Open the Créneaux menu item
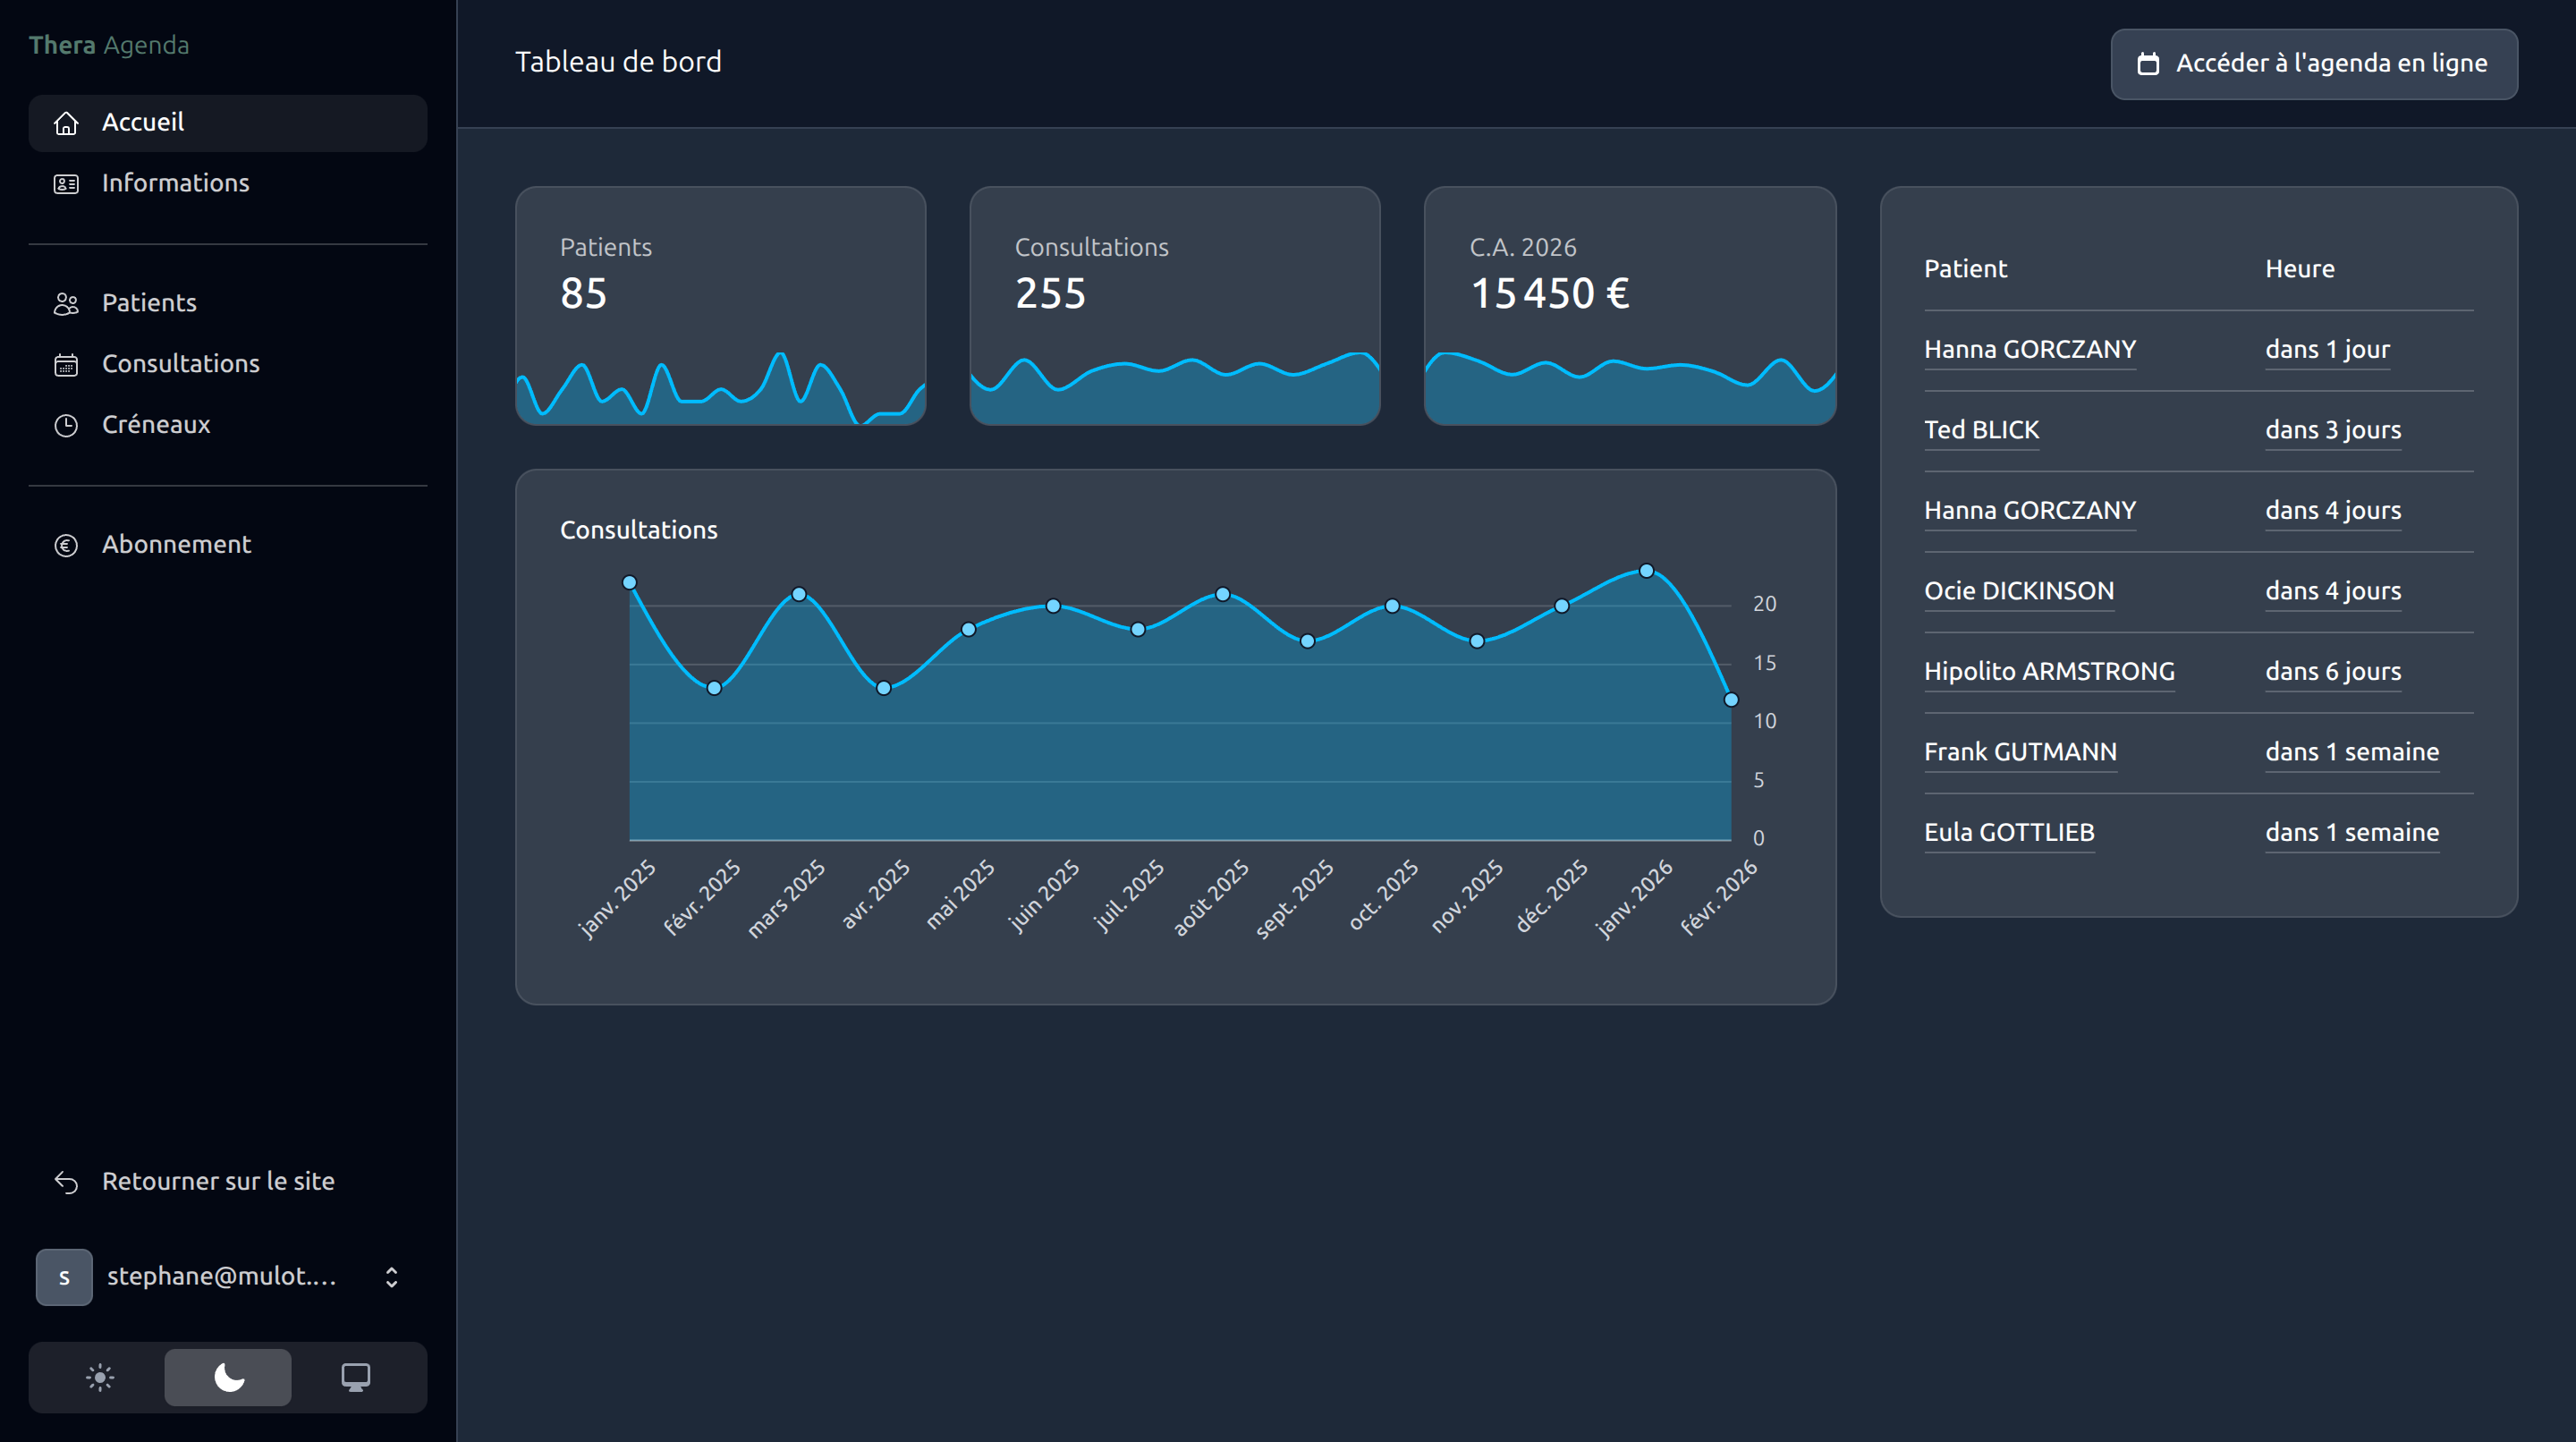This screenshot has width=2576, height=1442. click(x=156, y=425)
